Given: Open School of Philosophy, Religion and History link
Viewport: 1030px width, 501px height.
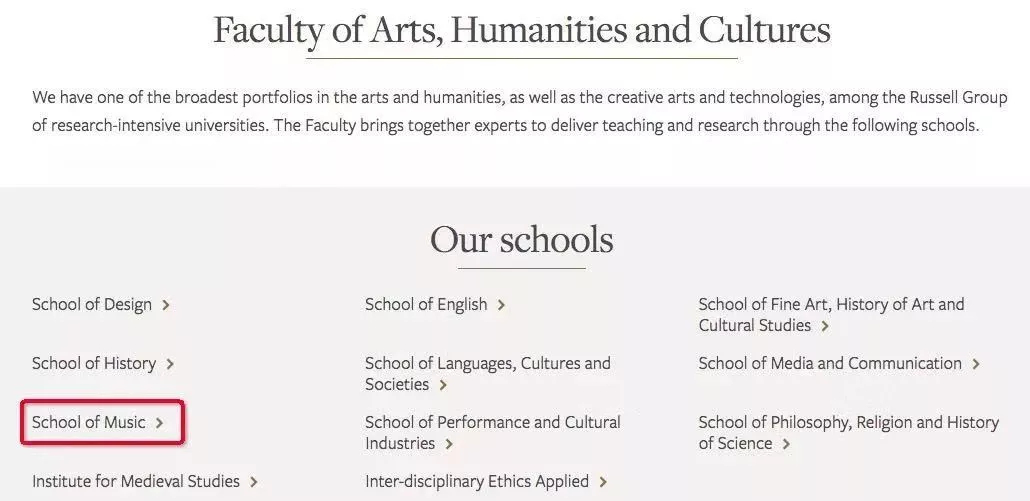Looking at the screenshot, I should tap(848, 423).
